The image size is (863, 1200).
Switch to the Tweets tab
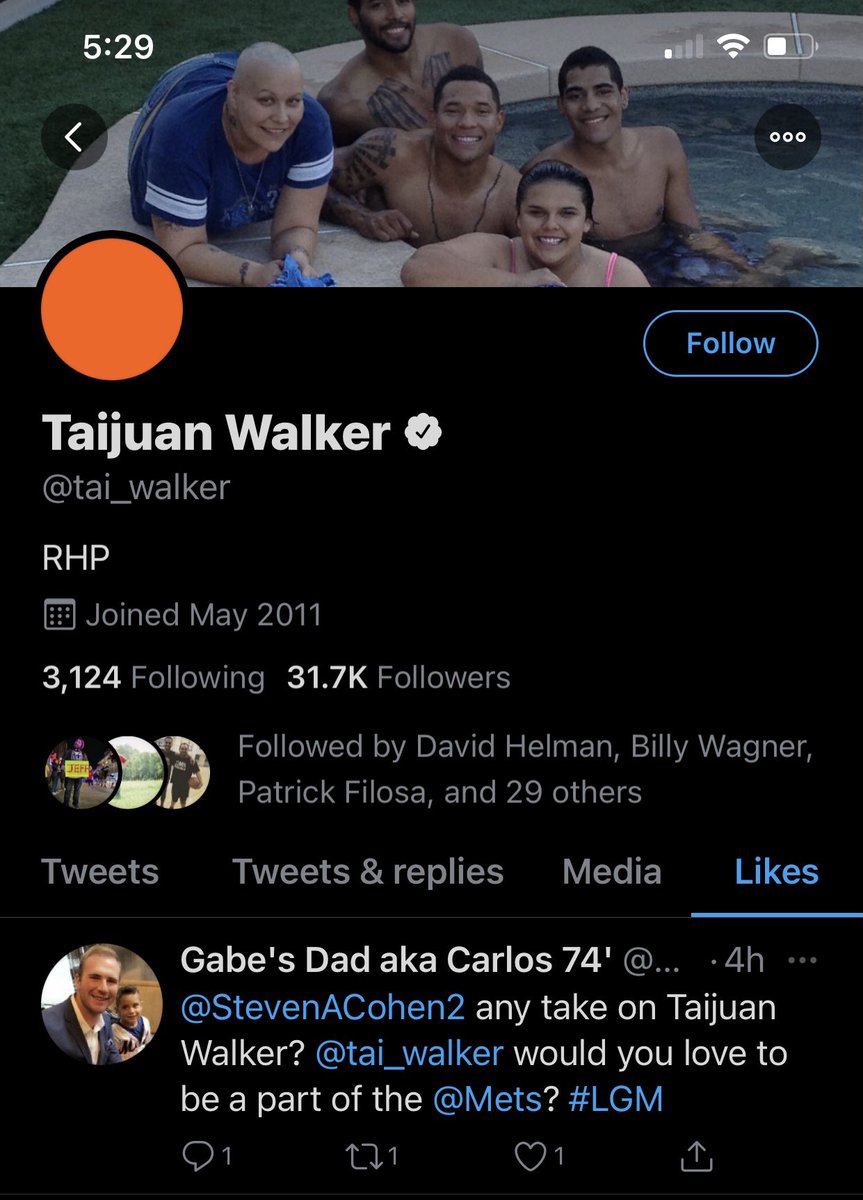point(100,871)
